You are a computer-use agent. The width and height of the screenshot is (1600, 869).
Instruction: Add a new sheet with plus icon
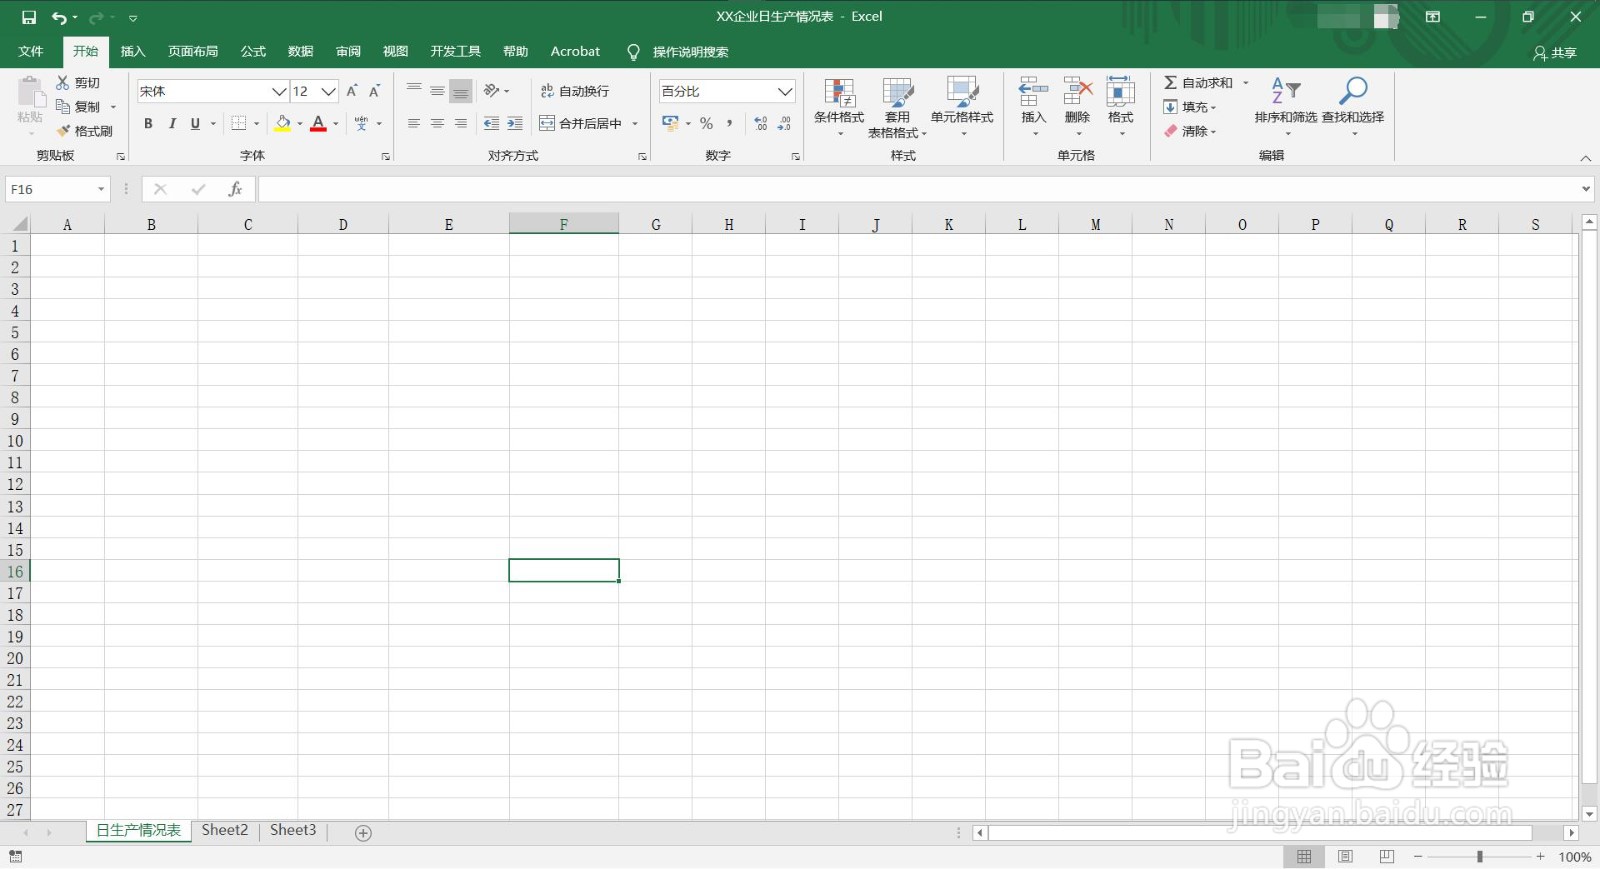pyautogui.click(x=364, y=833)
